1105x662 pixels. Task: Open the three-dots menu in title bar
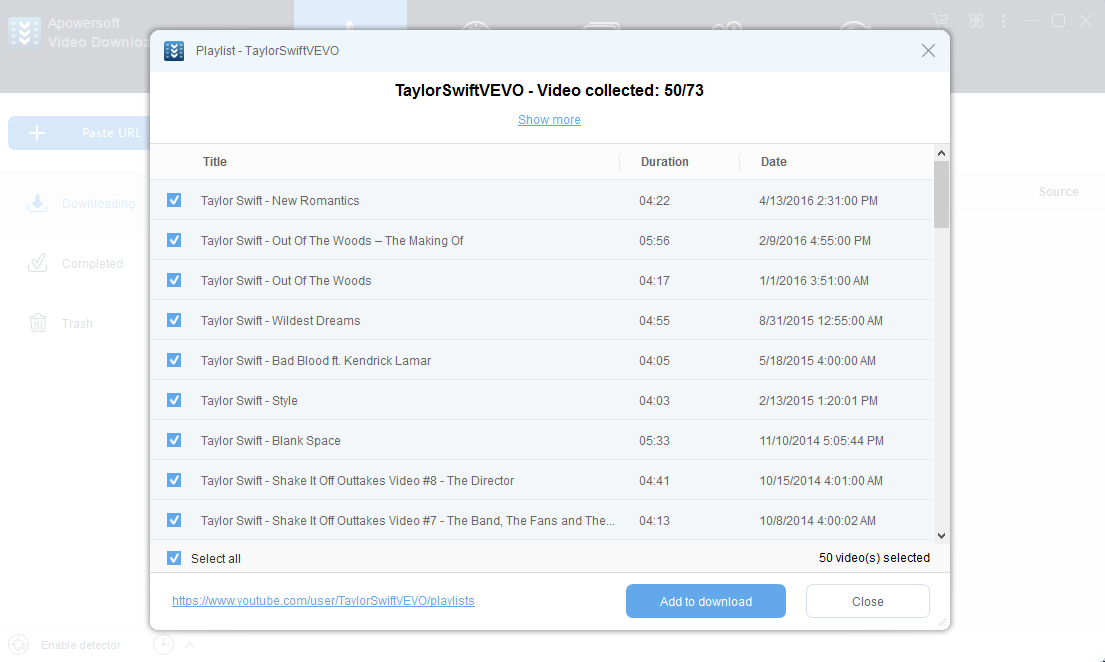1004,21
